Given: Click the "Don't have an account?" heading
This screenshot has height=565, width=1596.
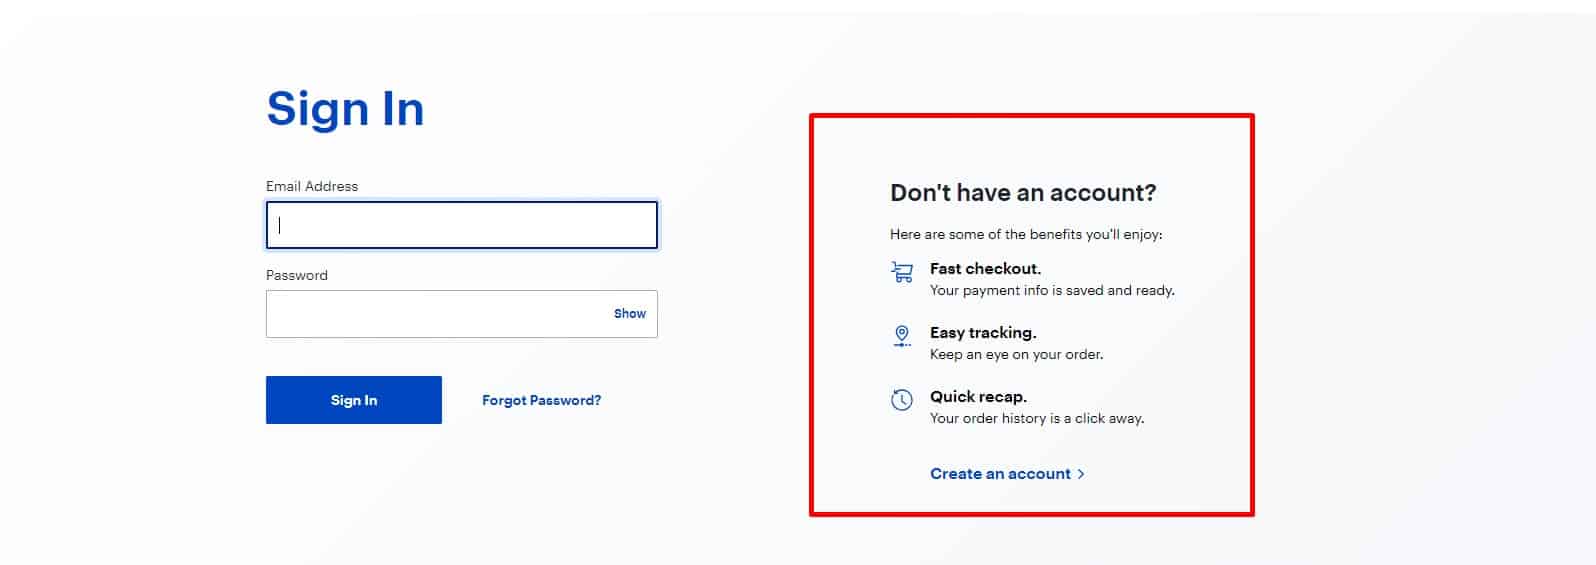Looking at the screenshot, I should point(1023,193).
